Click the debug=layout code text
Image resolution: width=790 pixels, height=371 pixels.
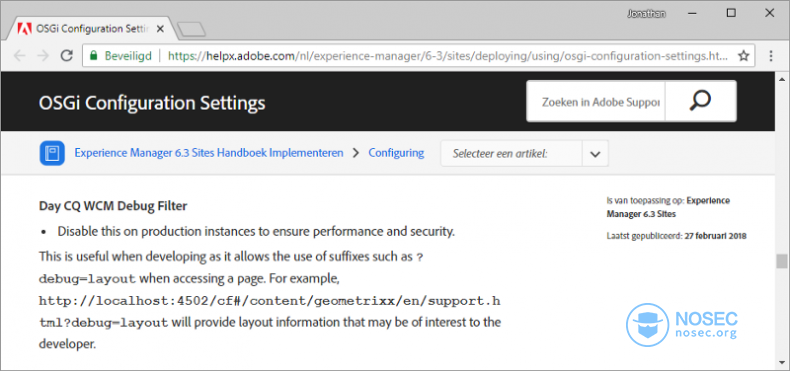click(87, 279)
